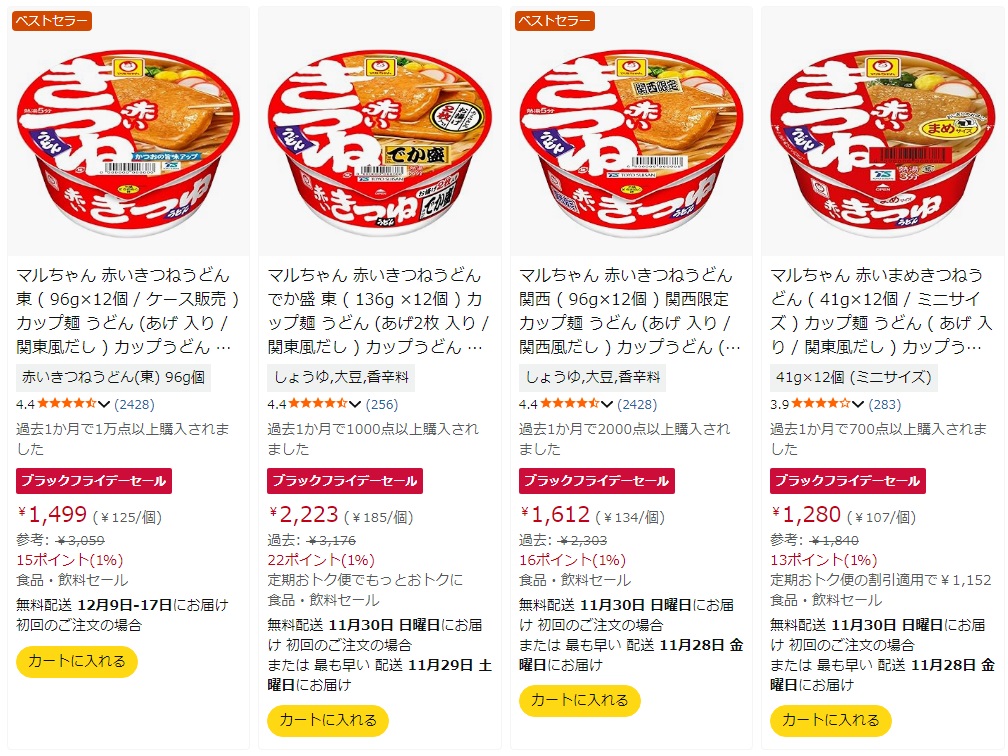
Task: Add the ¥1,499 udon to cart
Action: (76, 662)
